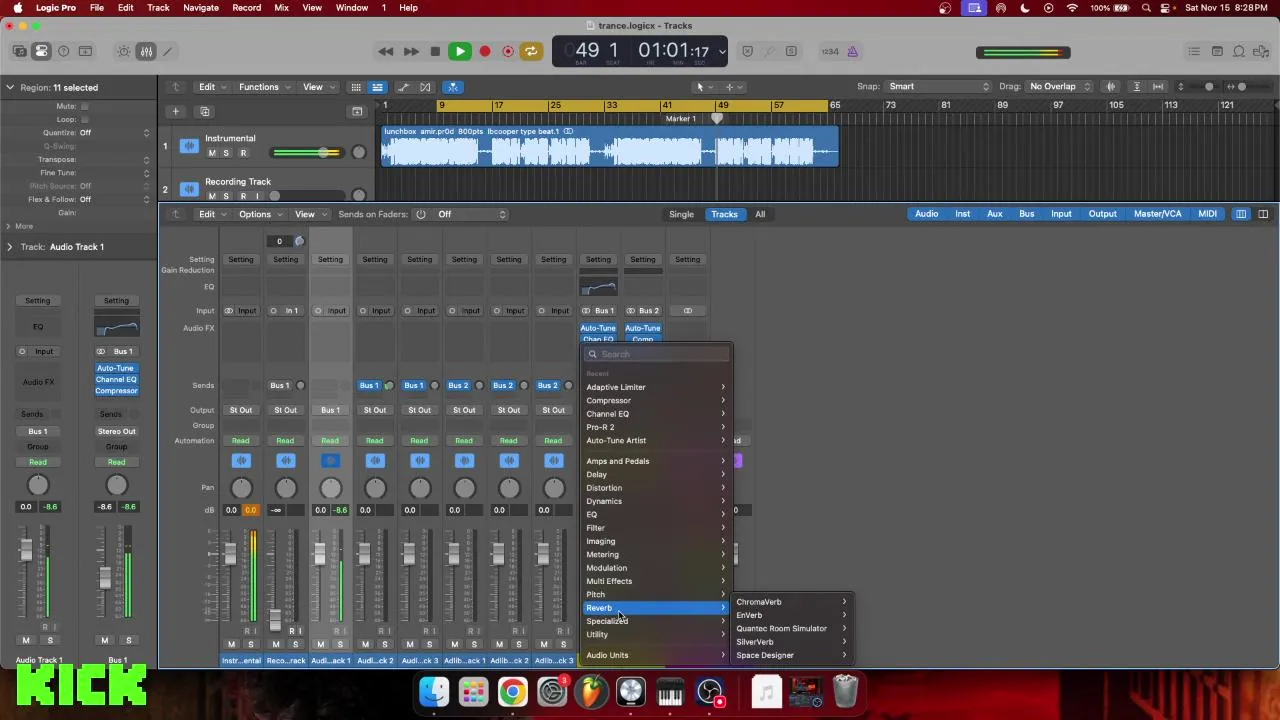Open tracks area Functions dropdown
This screenshot has width=1280, height=720.
point(265,87)
